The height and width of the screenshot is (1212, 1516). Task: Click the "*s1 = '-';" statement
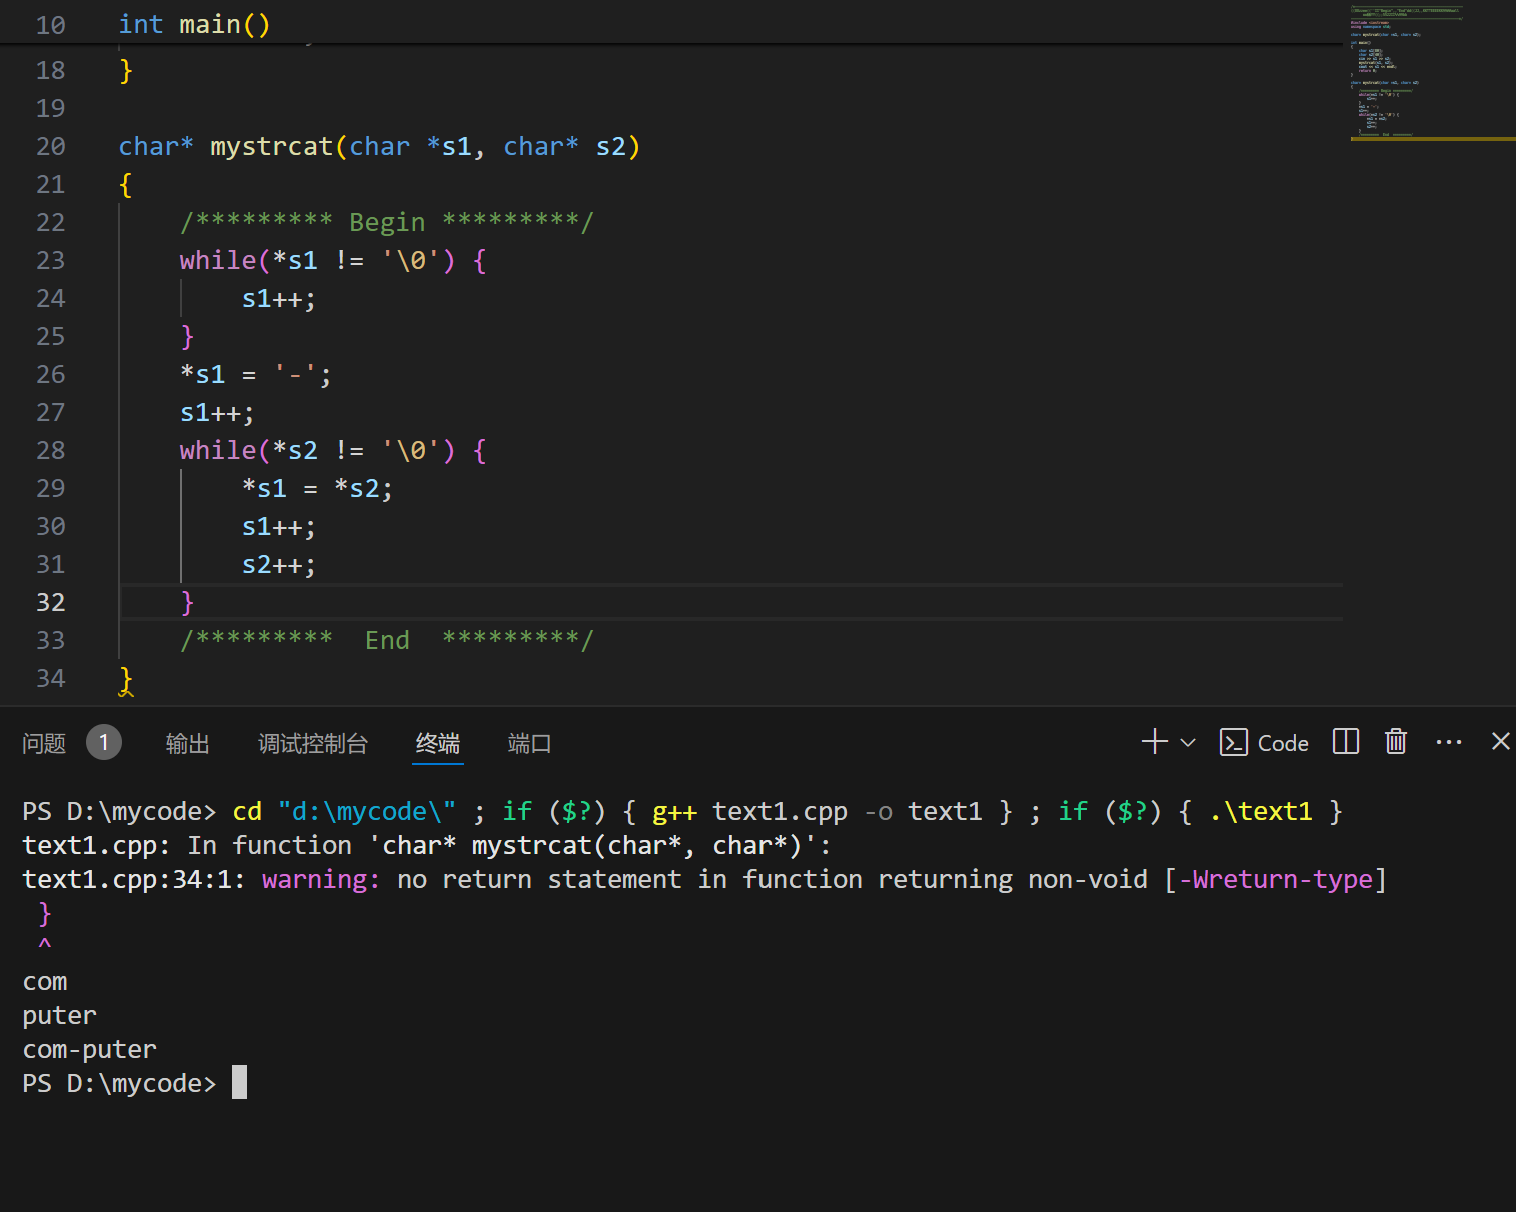pyautogui.click(x=256, y=375)
